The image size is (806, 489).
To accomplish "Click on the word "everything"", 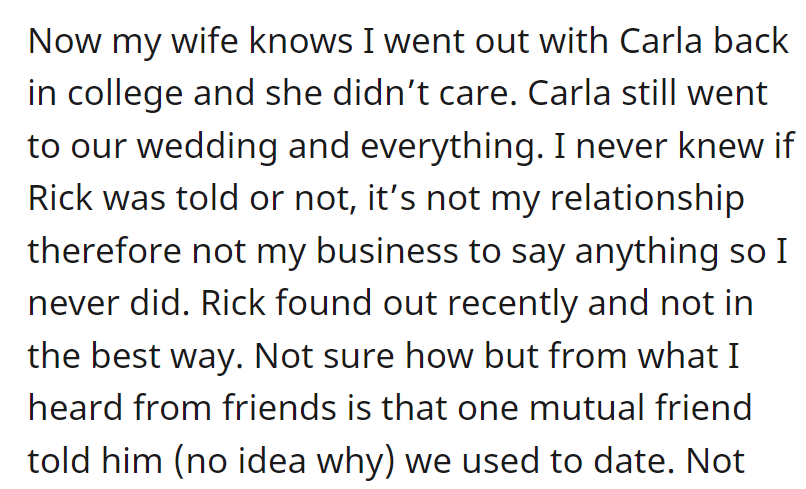I will coord(451,146).
